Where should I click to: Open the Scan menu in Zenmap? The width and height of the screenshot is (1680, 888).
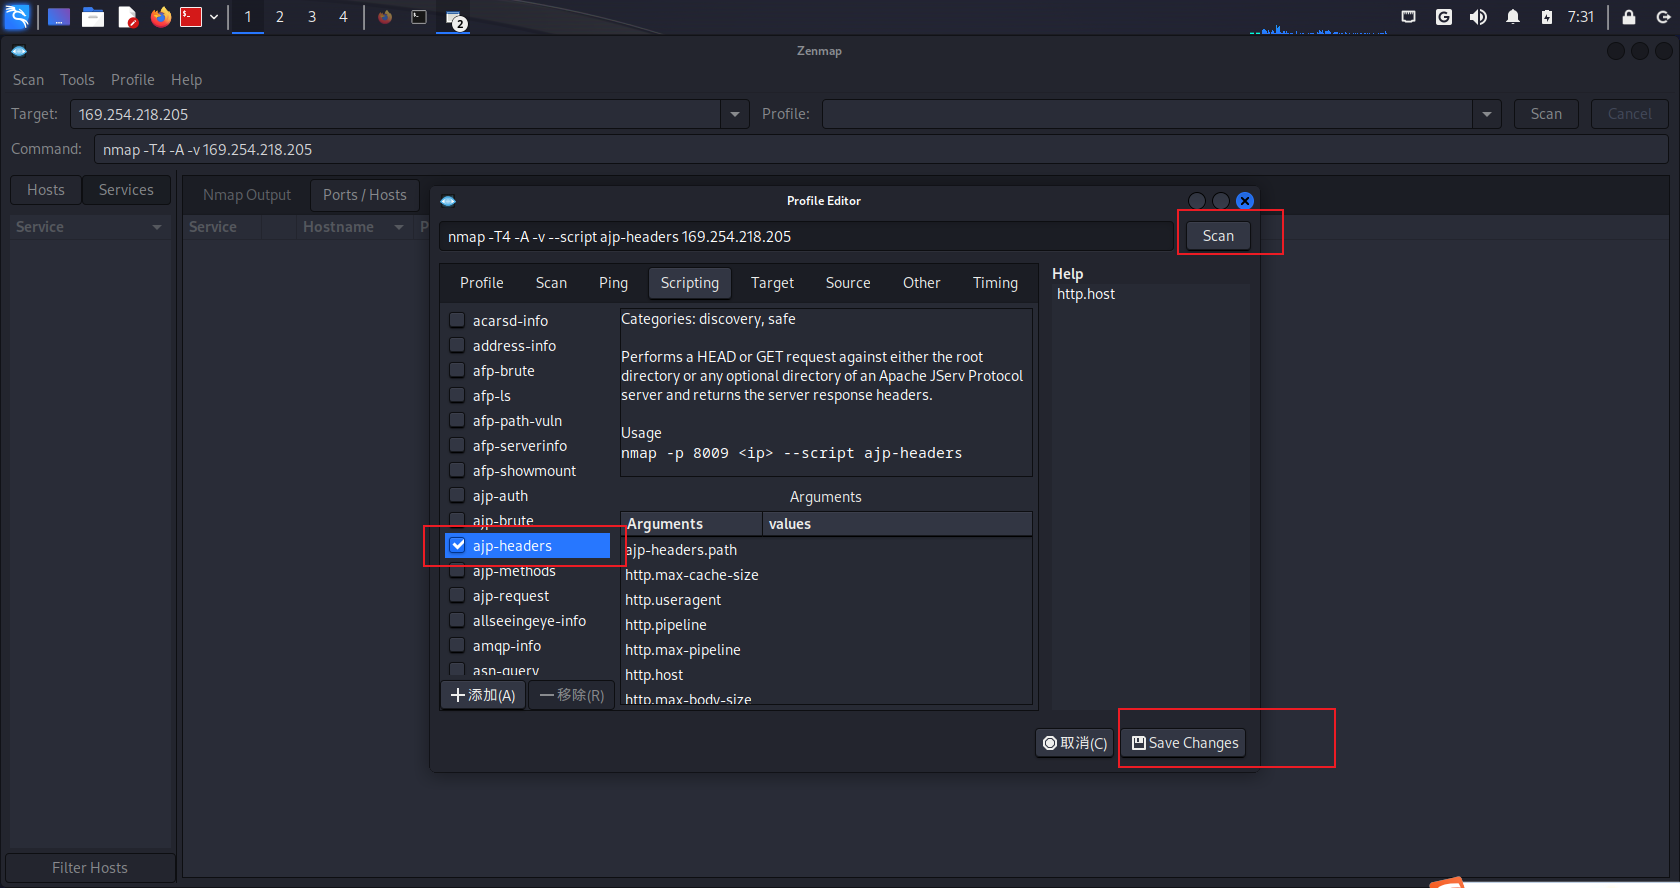point(28,80)
